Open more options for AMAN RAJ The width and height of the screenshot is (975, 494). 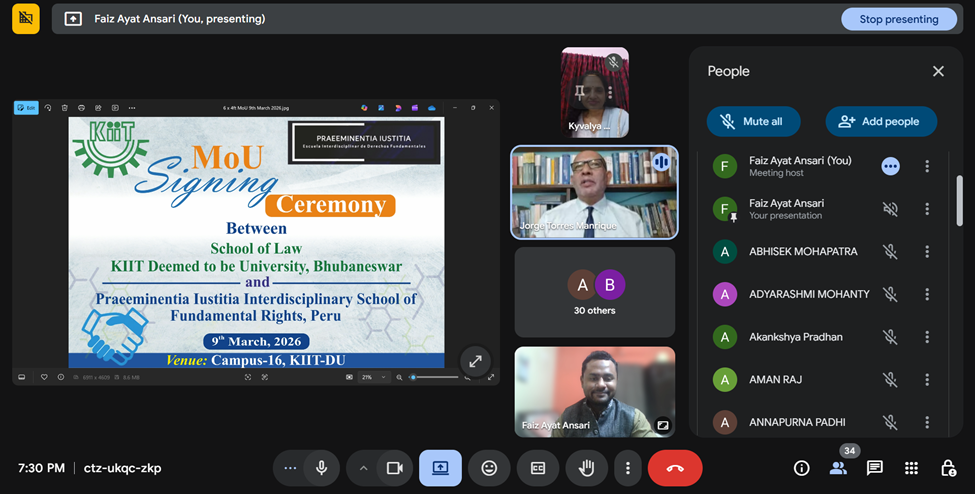[x=927, y=380]
